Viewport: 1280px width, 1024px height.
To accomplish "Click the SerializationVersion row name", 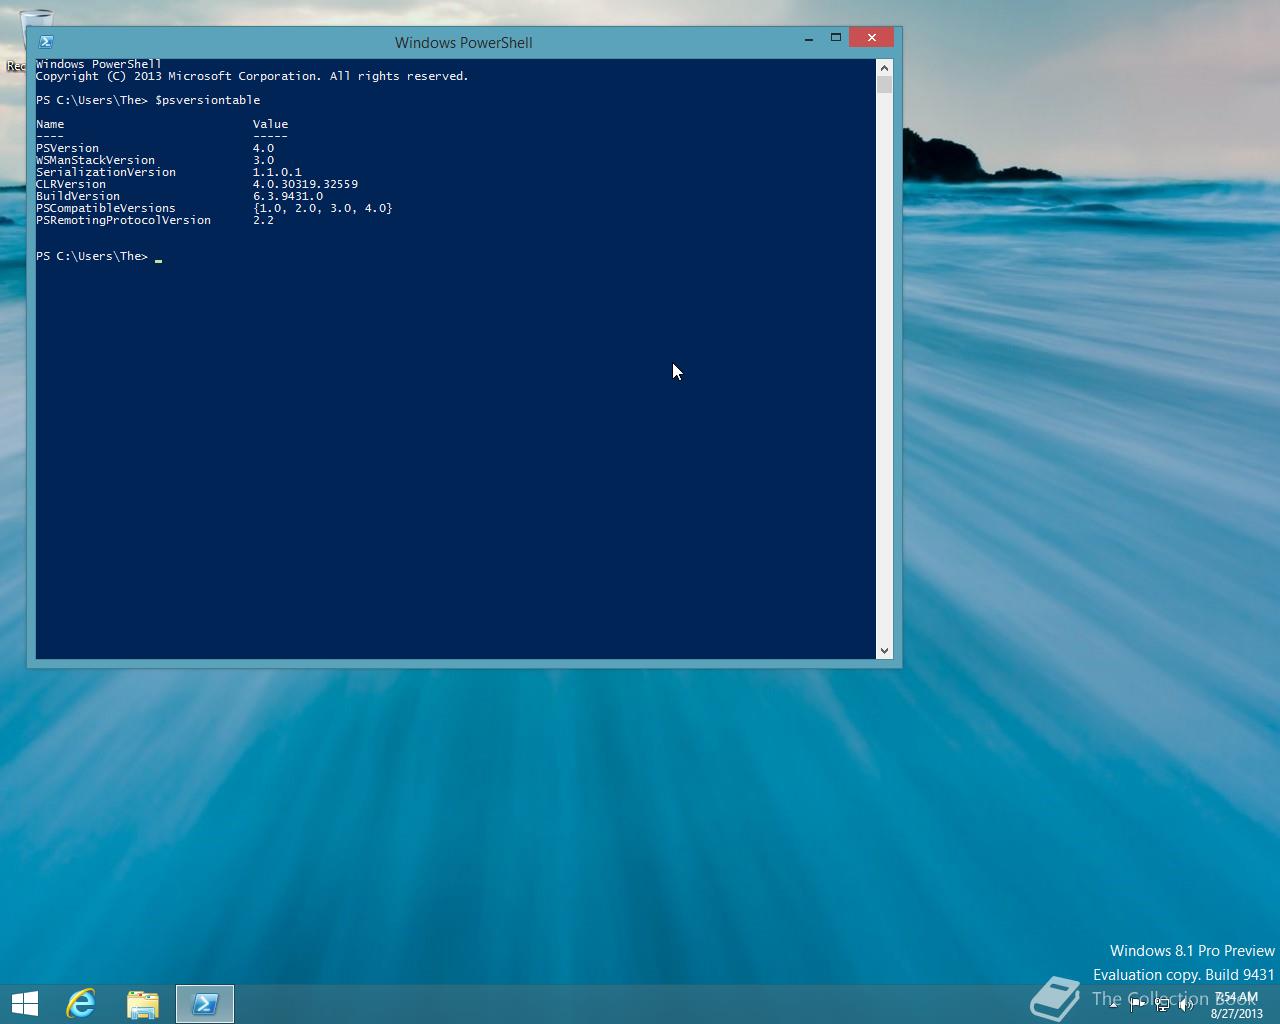I will (106, 172).
